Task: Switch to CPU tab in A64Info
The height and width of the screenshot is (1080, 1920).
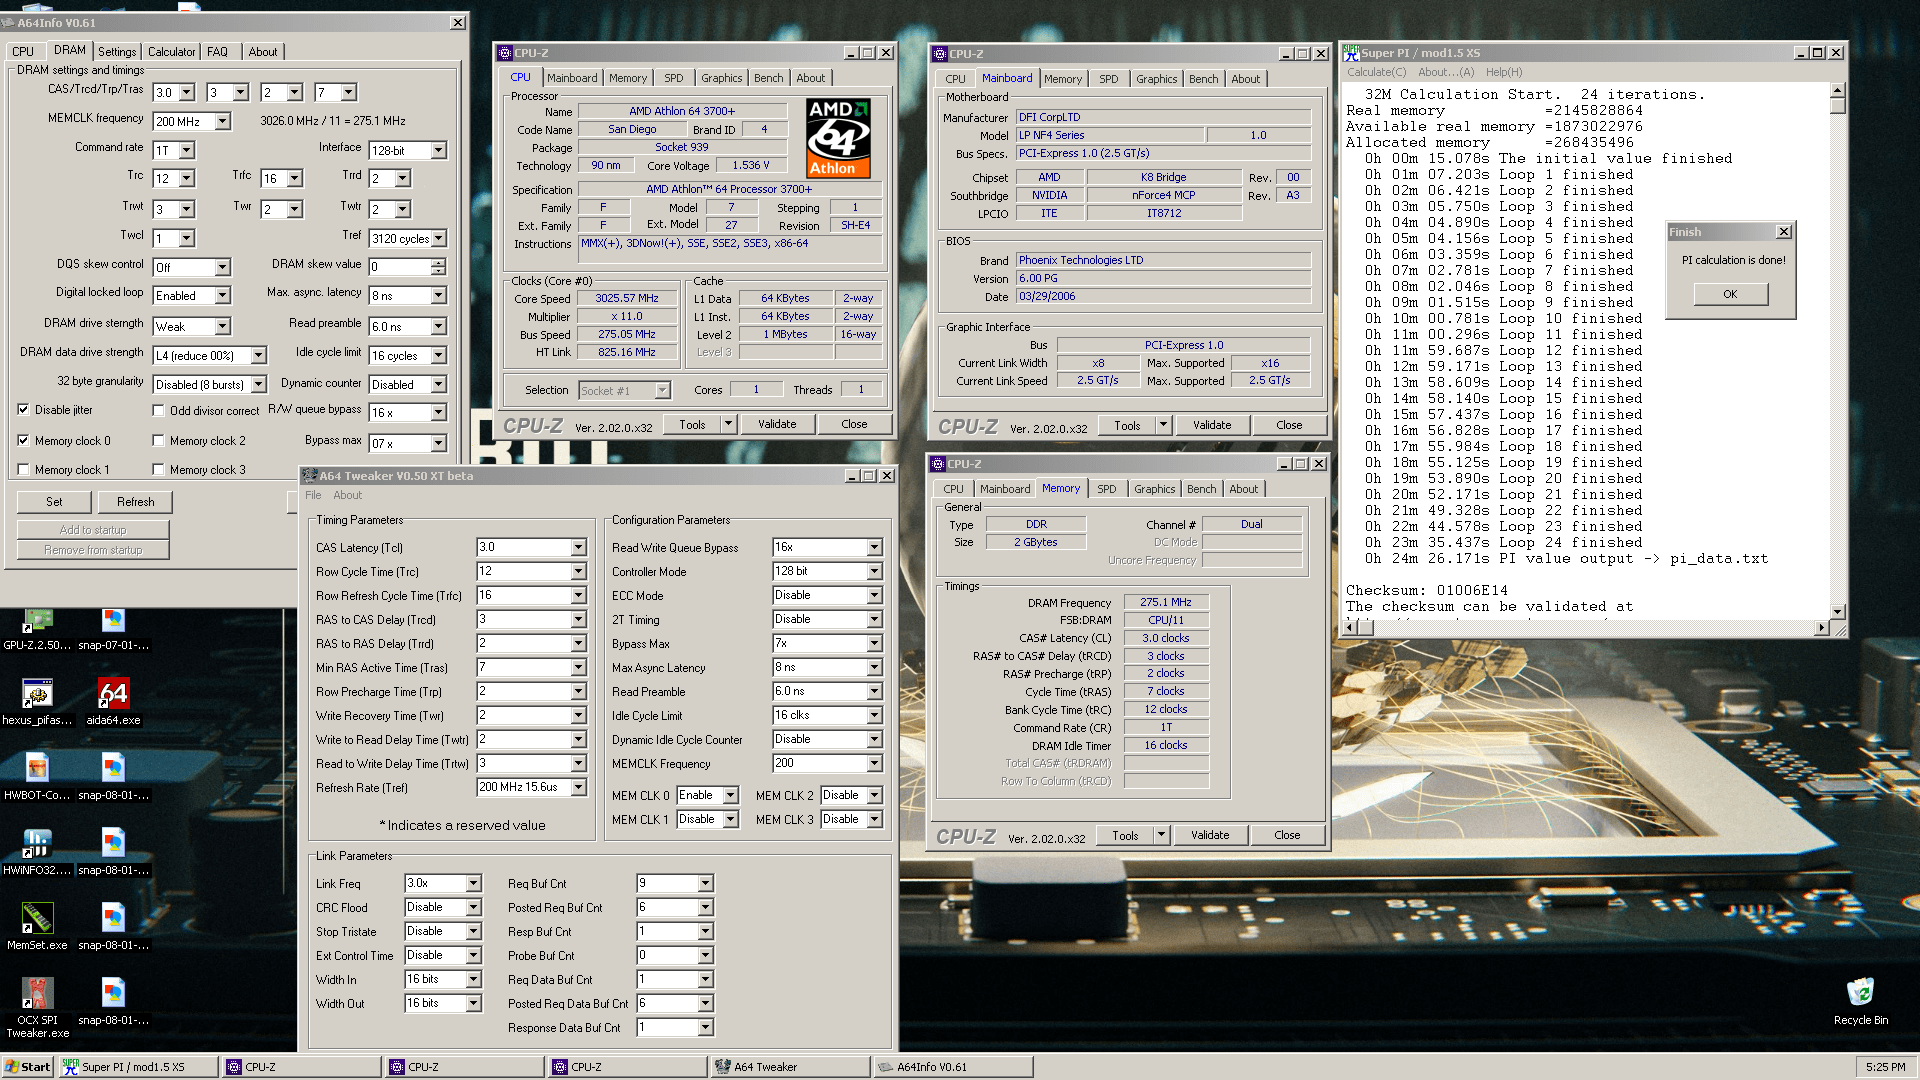Action: coord(23,52)
